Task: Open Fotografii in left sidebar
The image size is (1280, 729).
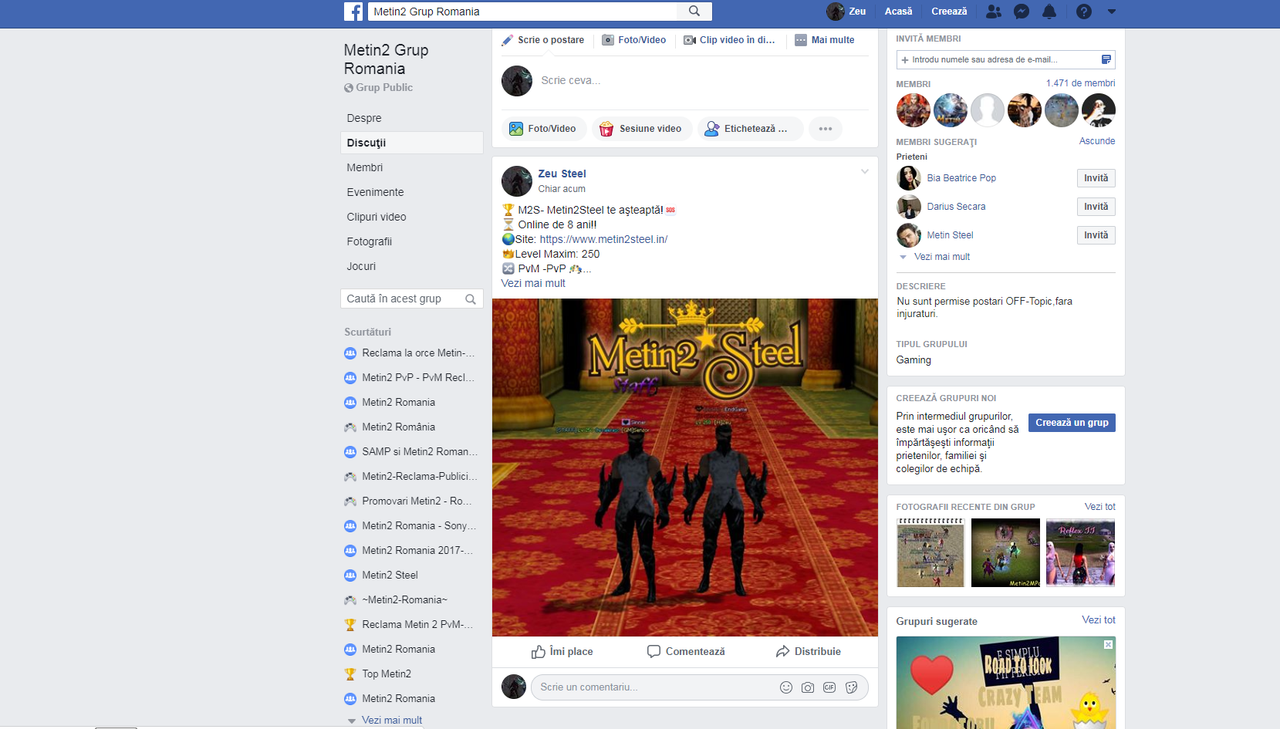Action: pyautogui.click(x=369, y=242)
